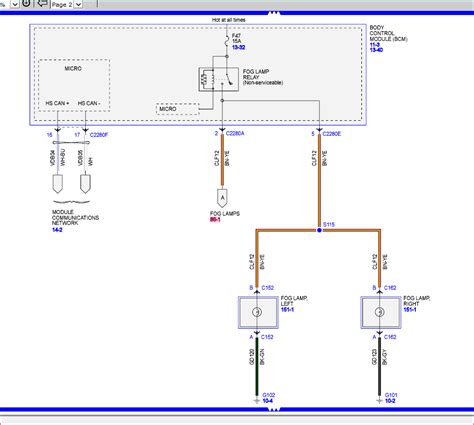Click the Fog Lamp, Right component box
Screen dimensions: 474x425
pyautogui.click(x=381, y=312)
